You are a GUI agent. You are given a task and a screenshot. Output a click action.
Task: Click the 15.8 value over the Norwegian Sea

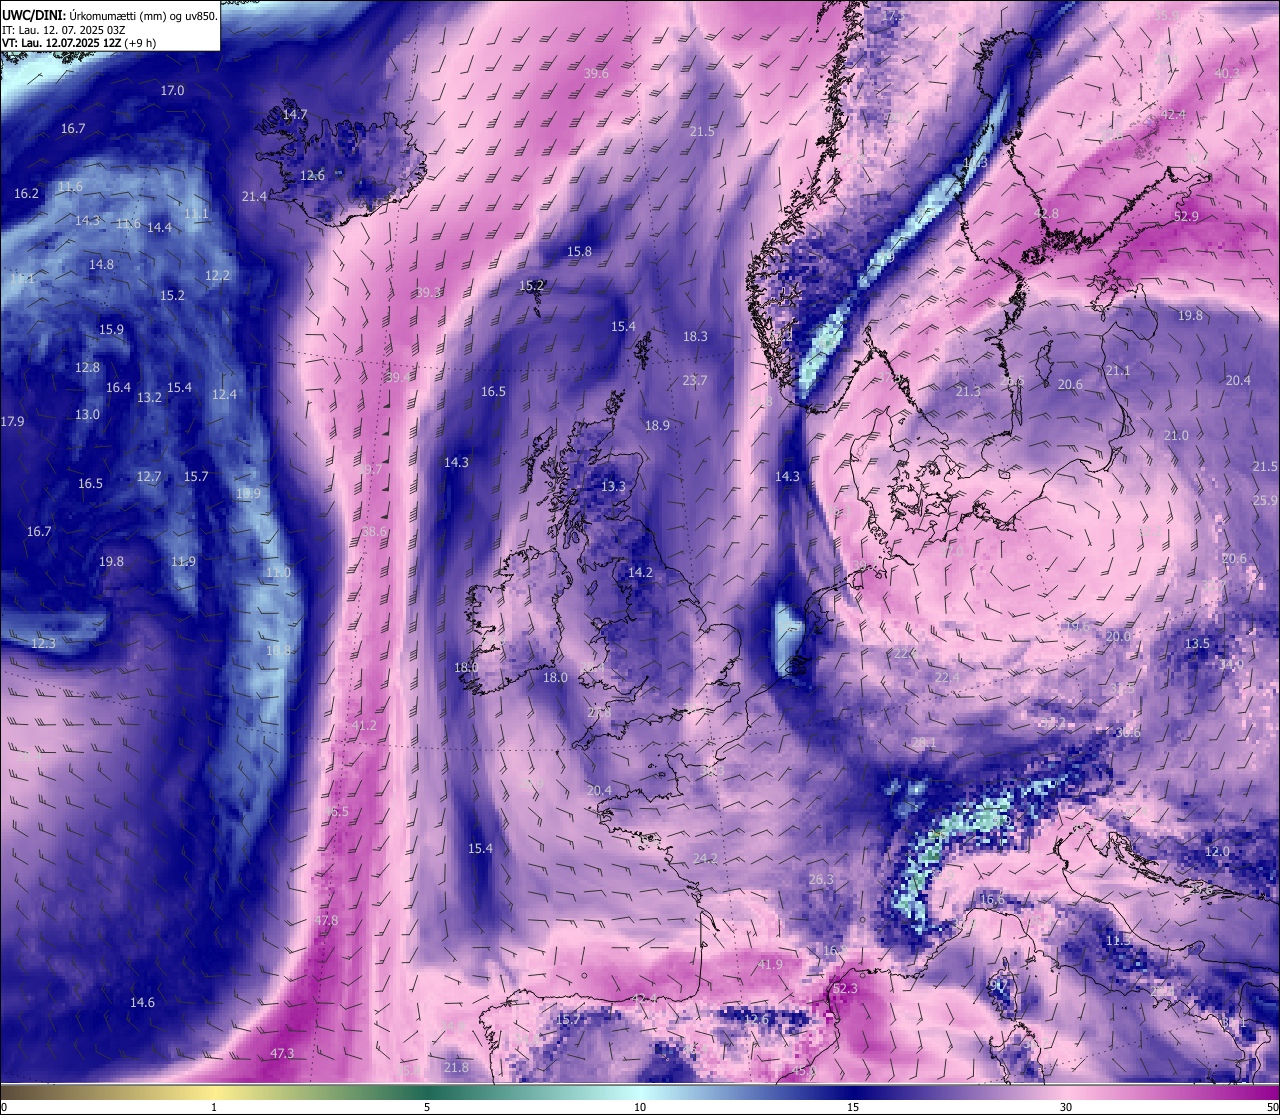point(579,252)
